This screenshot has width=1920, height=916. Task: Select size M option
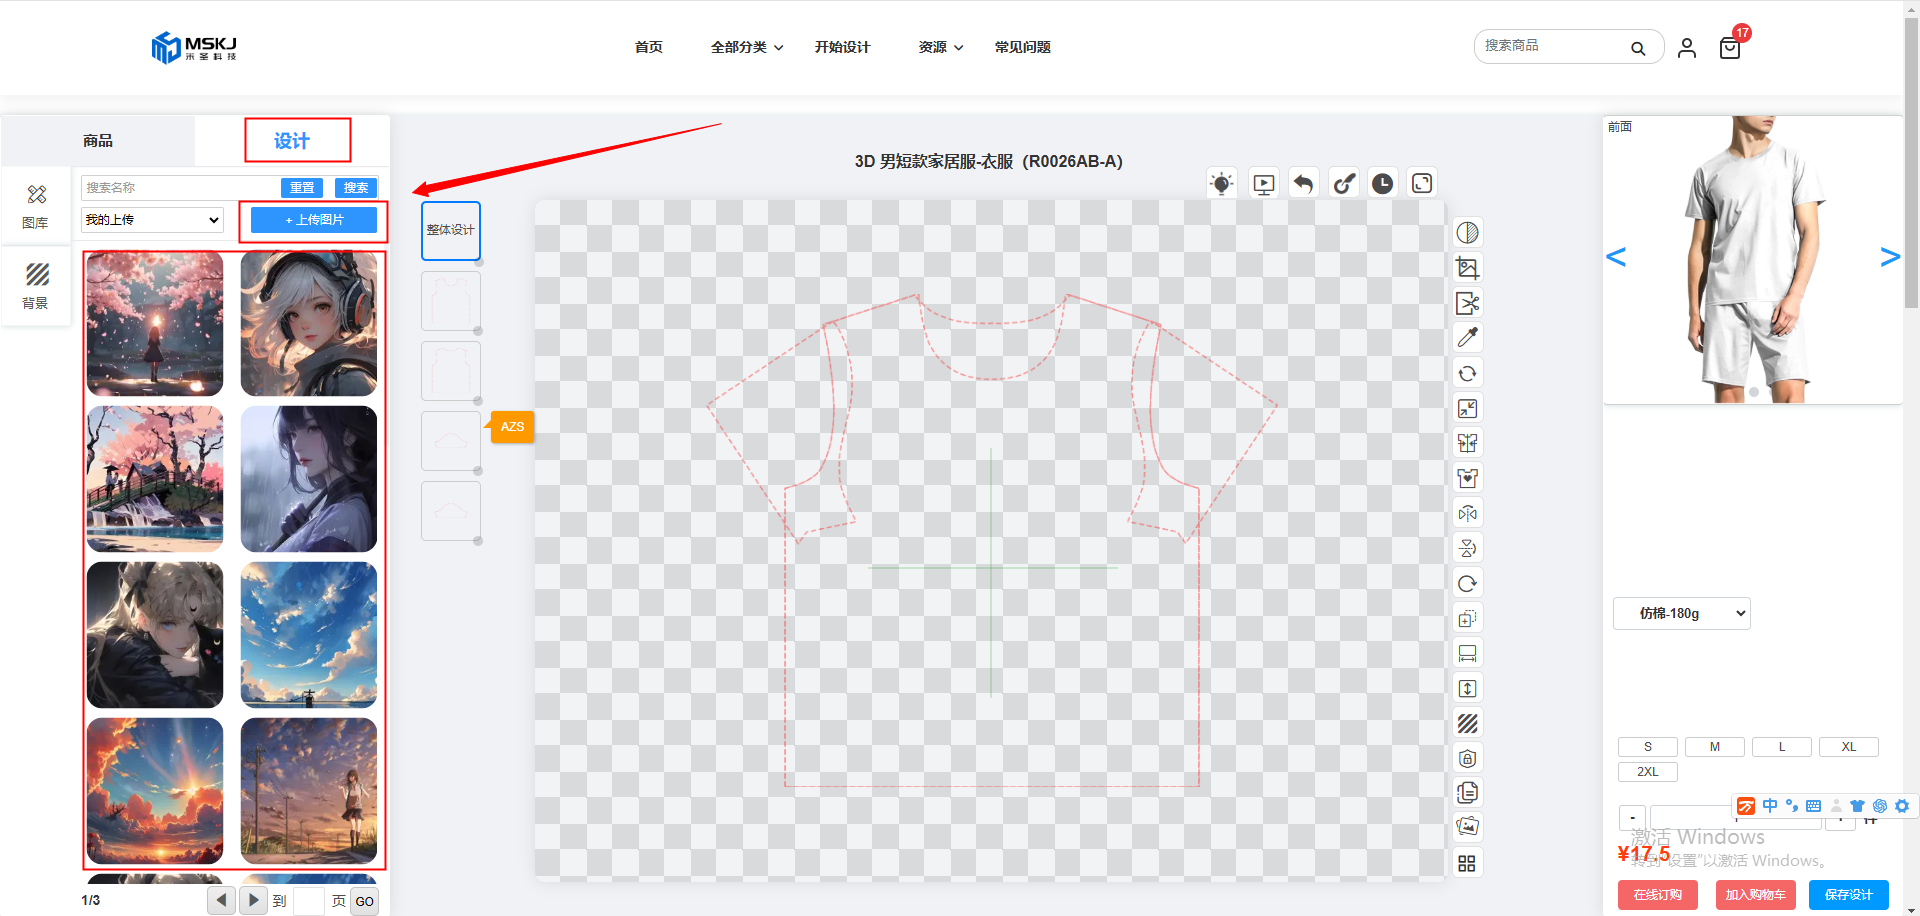1714,747
